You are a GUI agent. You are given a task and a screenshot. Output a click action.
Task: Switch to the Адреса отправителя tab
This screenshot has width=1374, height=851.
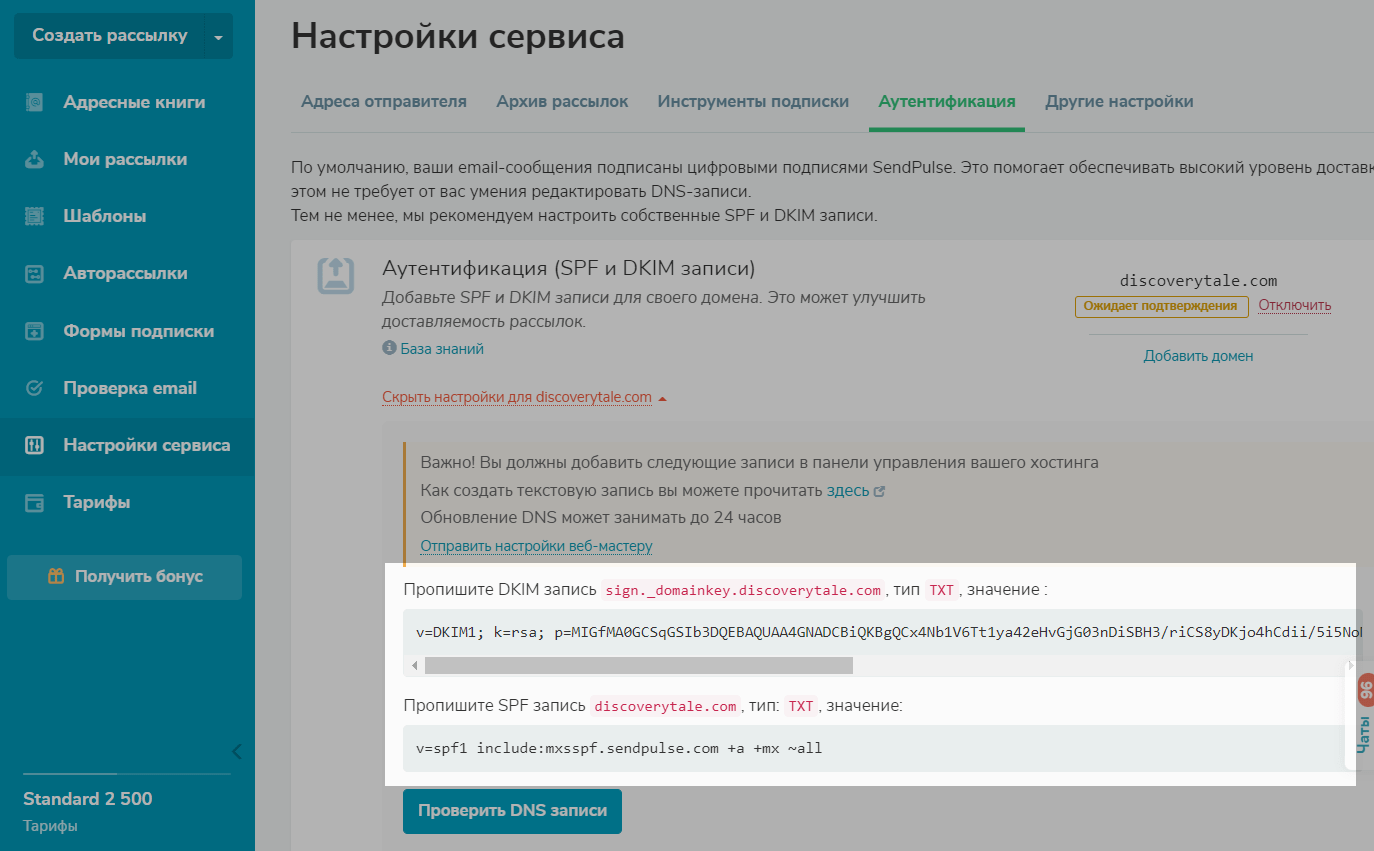pyautogui.click(x=384, y=101)
